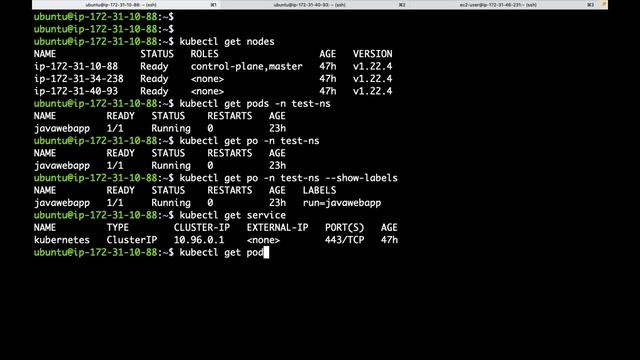
Task: Click <none> role of ip-172-31-34-238 node
Action: coord(207,79)
